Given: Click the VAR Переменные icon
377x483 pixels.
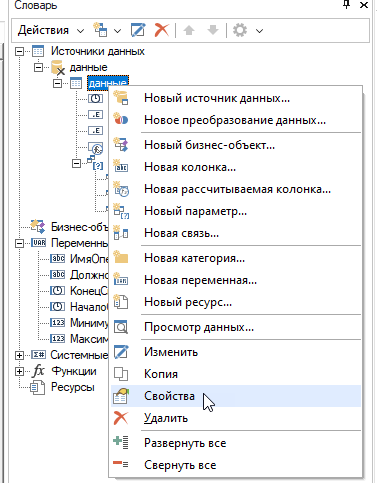Looking at the screenshot, I should coord(39,243).
